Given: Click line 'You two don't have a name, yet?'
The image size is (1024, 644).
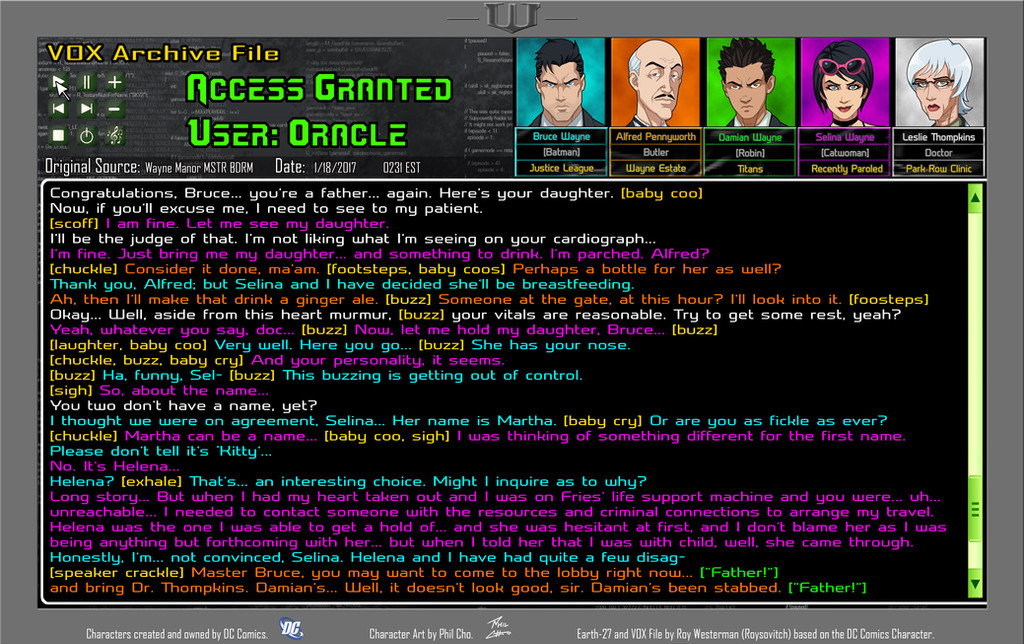Looking at the screenshot, I should pyautogui.click(x=184, y=406).
